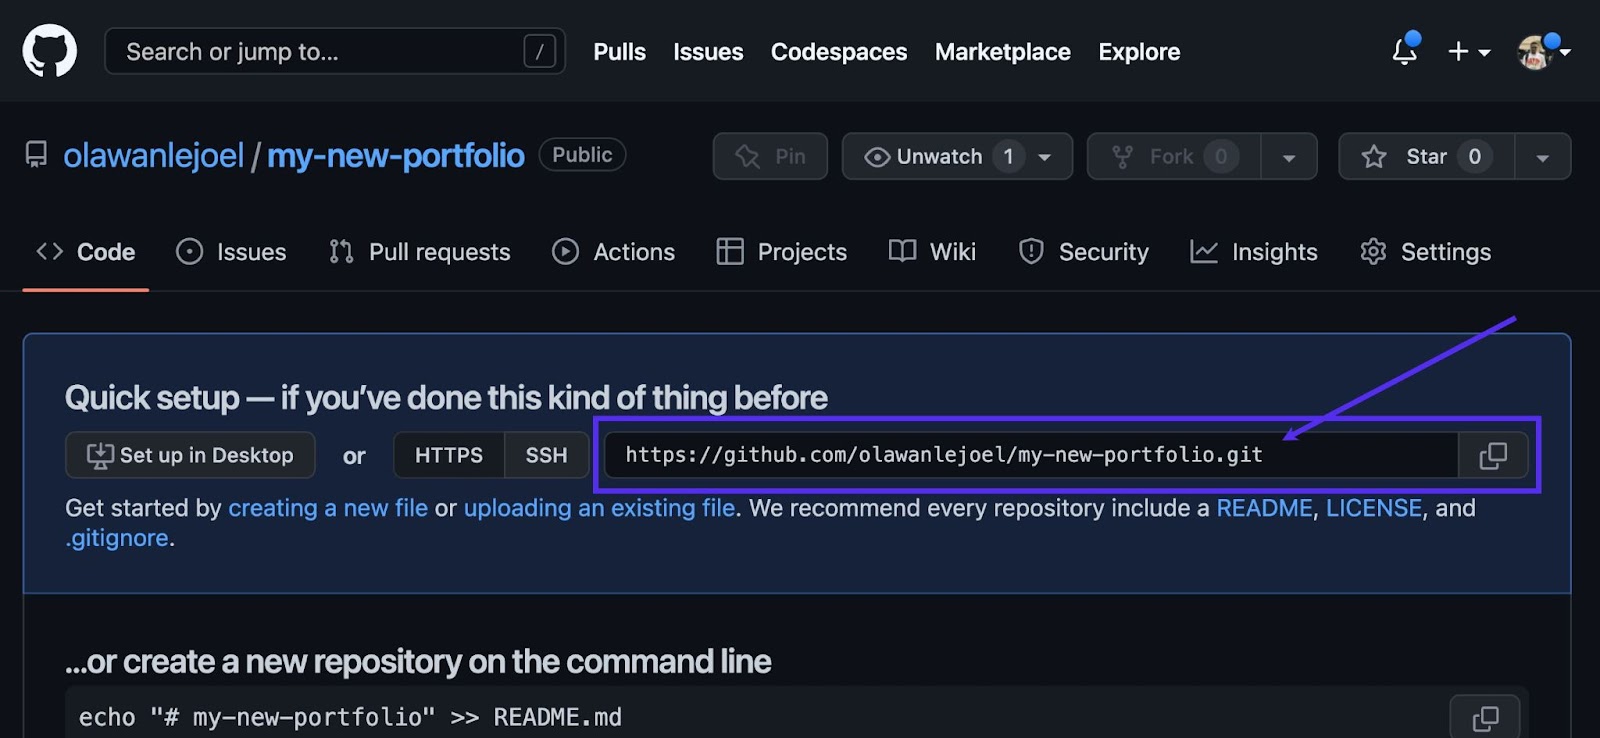1600x738 pixels.
Task: Open the Actions tab
Action: (x=613, y=252)
